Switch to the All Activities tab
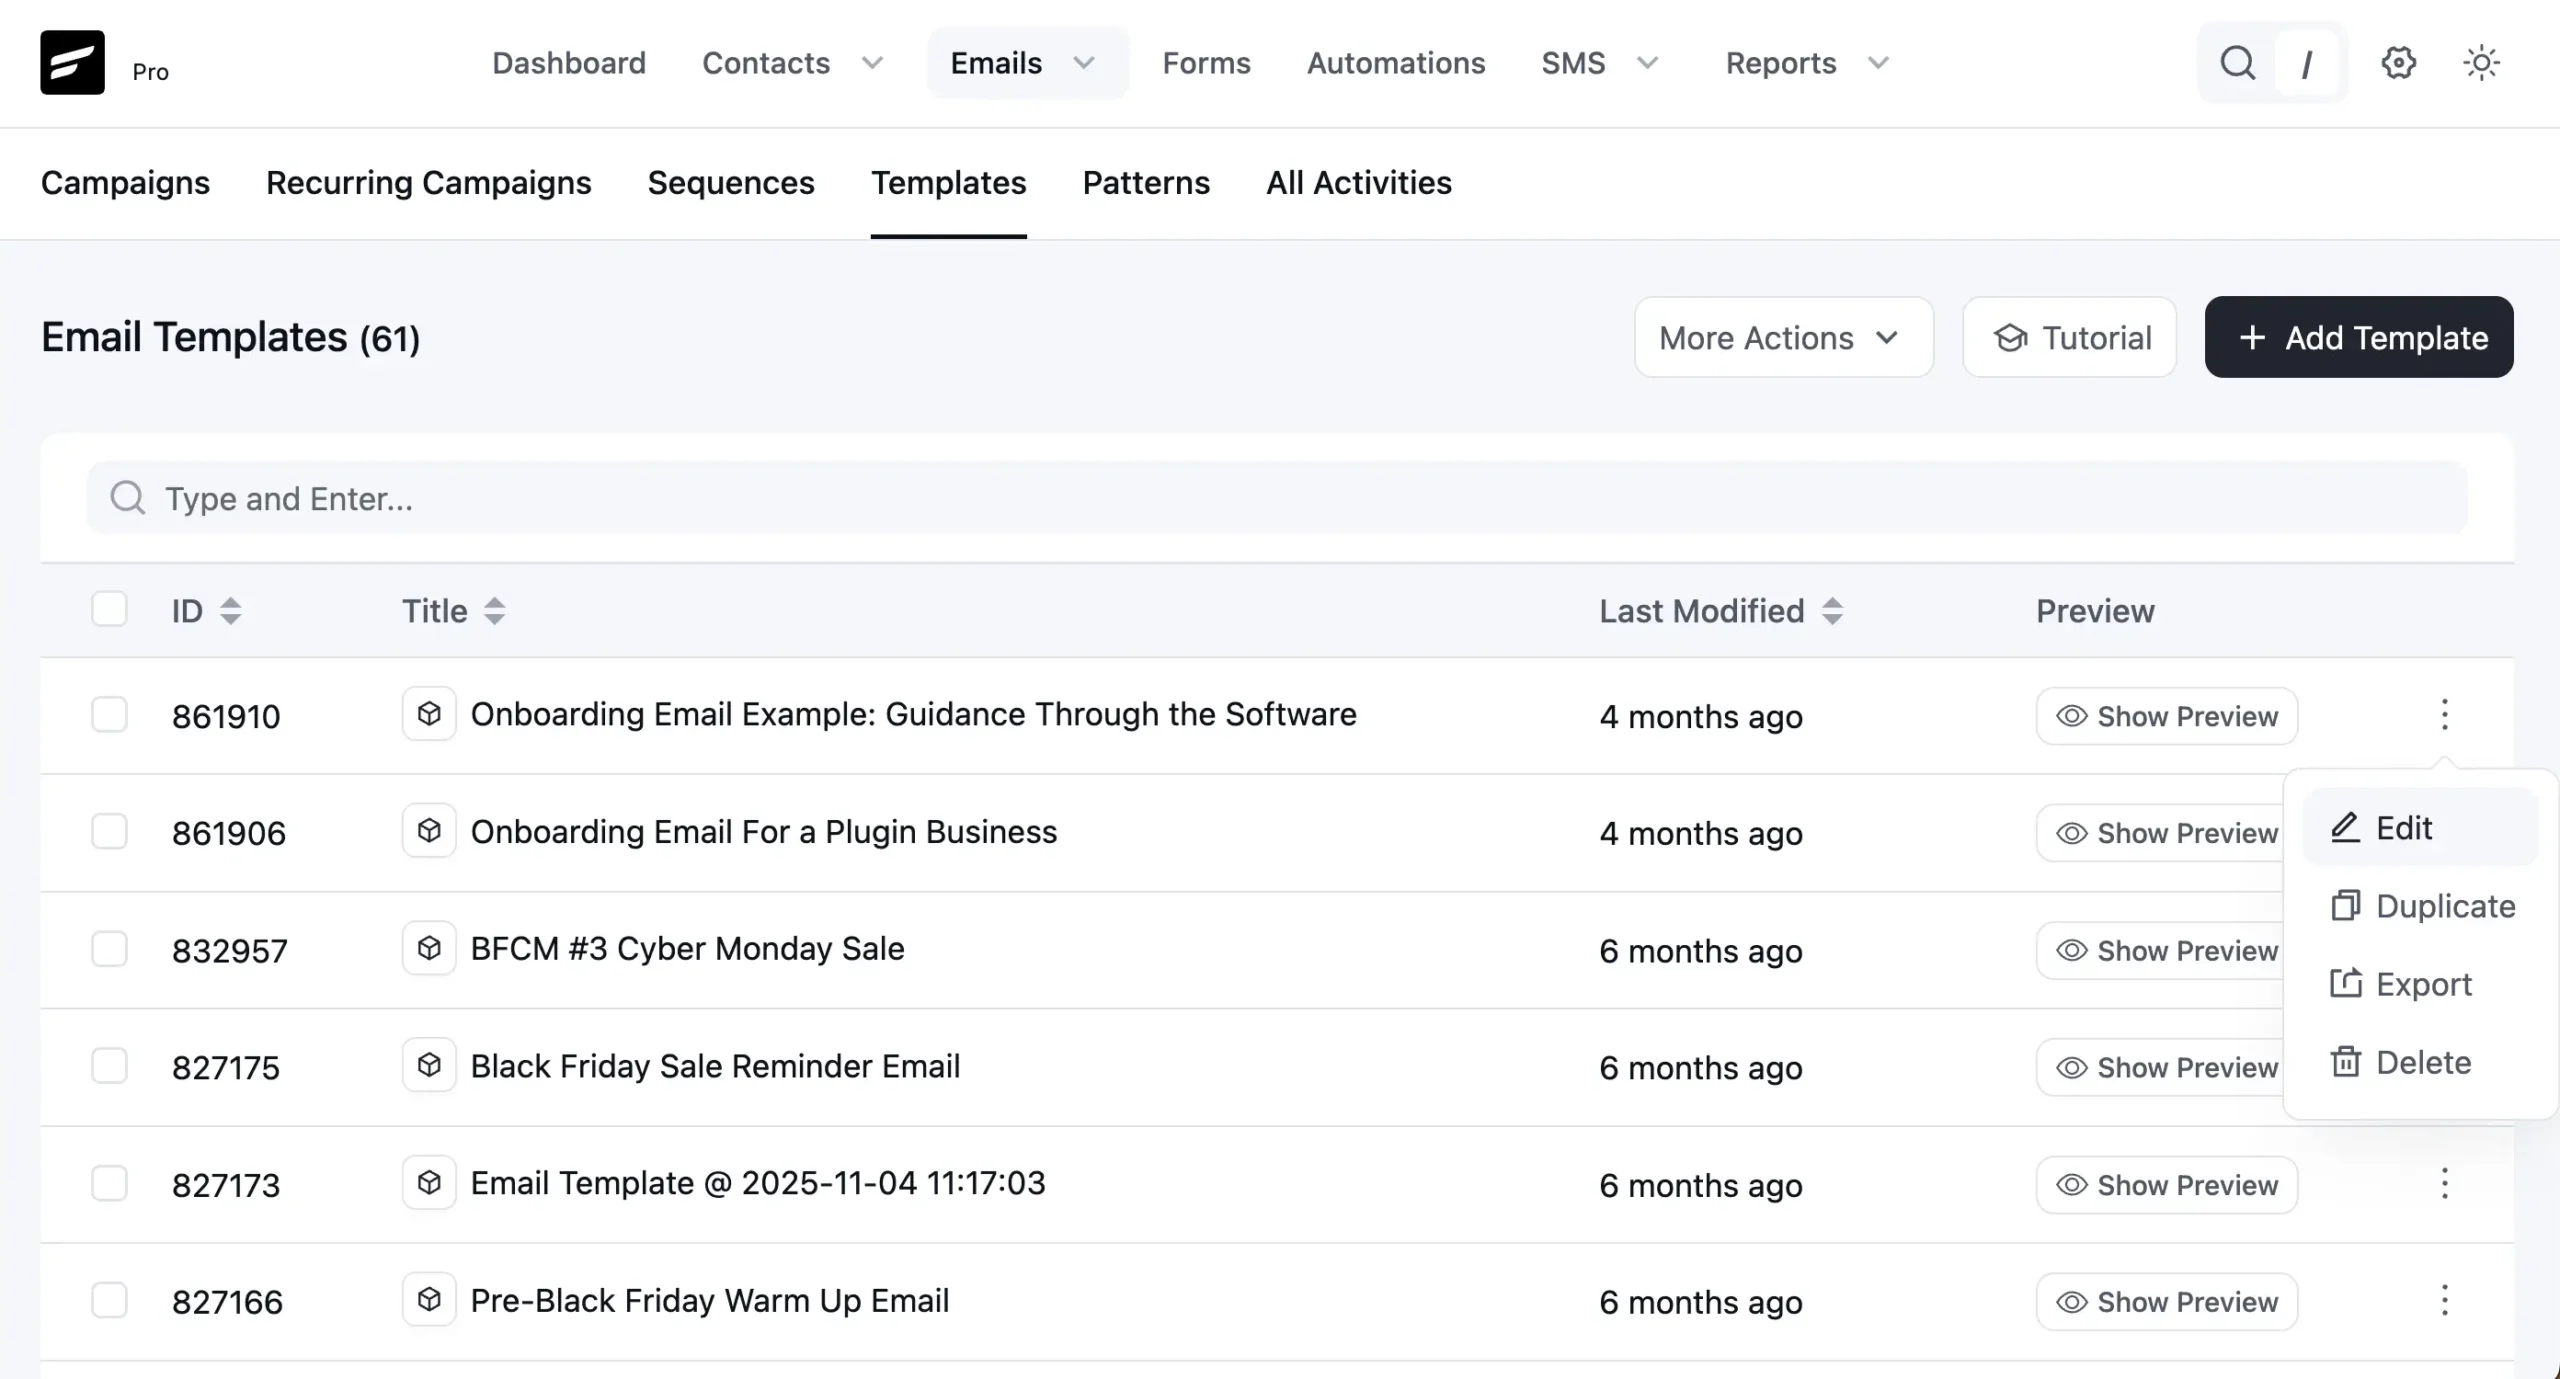The image size is (2560, 1379). 1359,183
